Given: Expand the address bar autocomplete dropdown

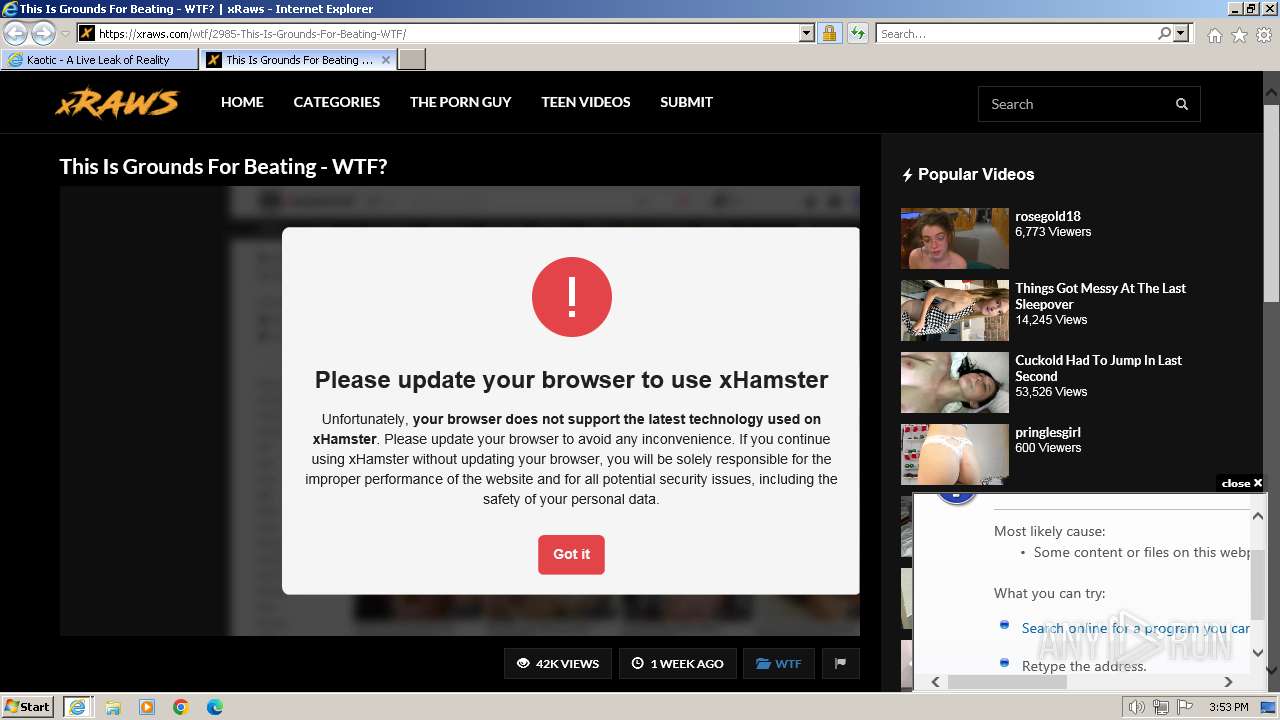Looking at the screenshot, I should 807,33.
